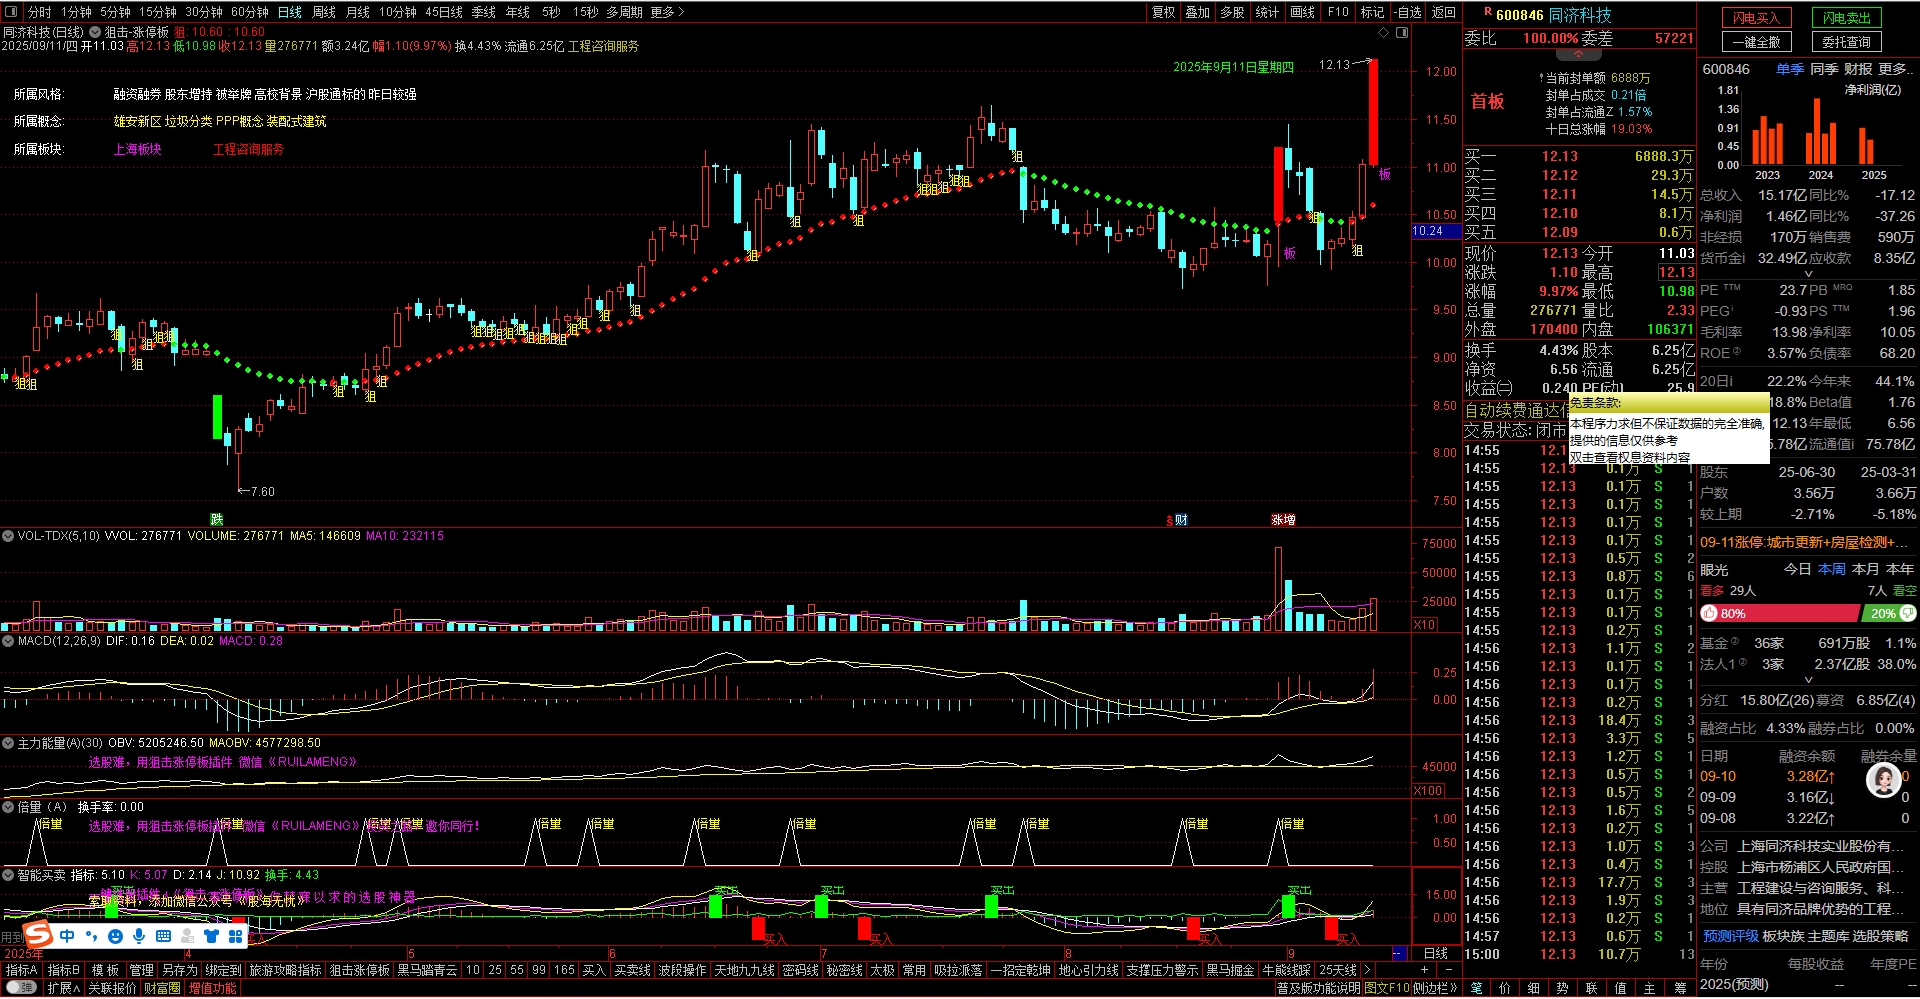Click the 委托查询 order query button

pos(1846,42)
